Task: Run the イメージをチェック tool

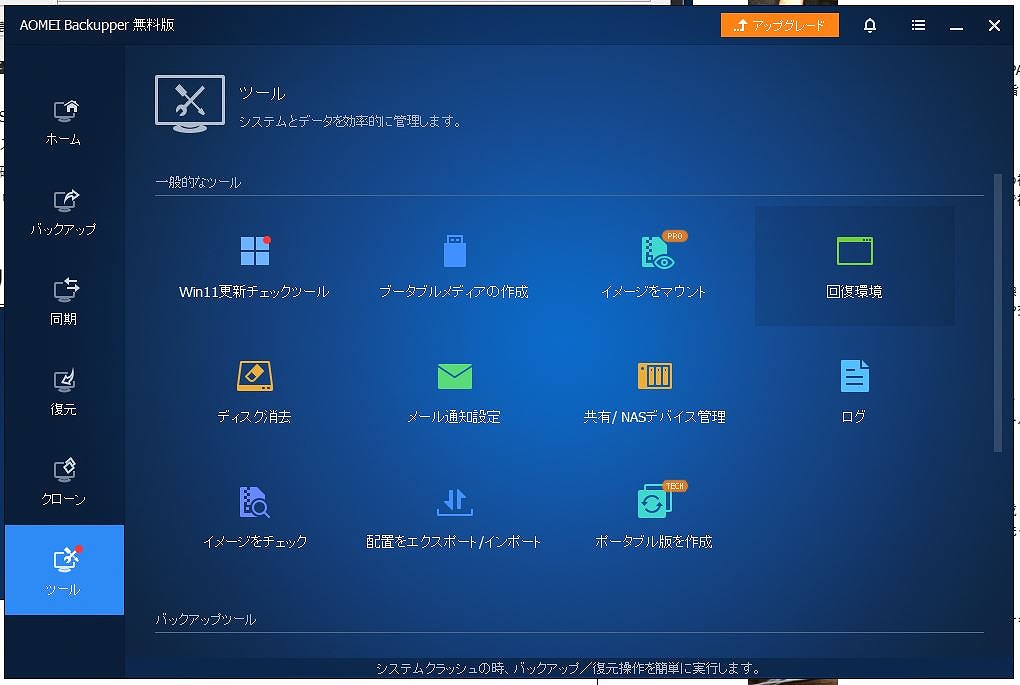Action: point(254,517)
